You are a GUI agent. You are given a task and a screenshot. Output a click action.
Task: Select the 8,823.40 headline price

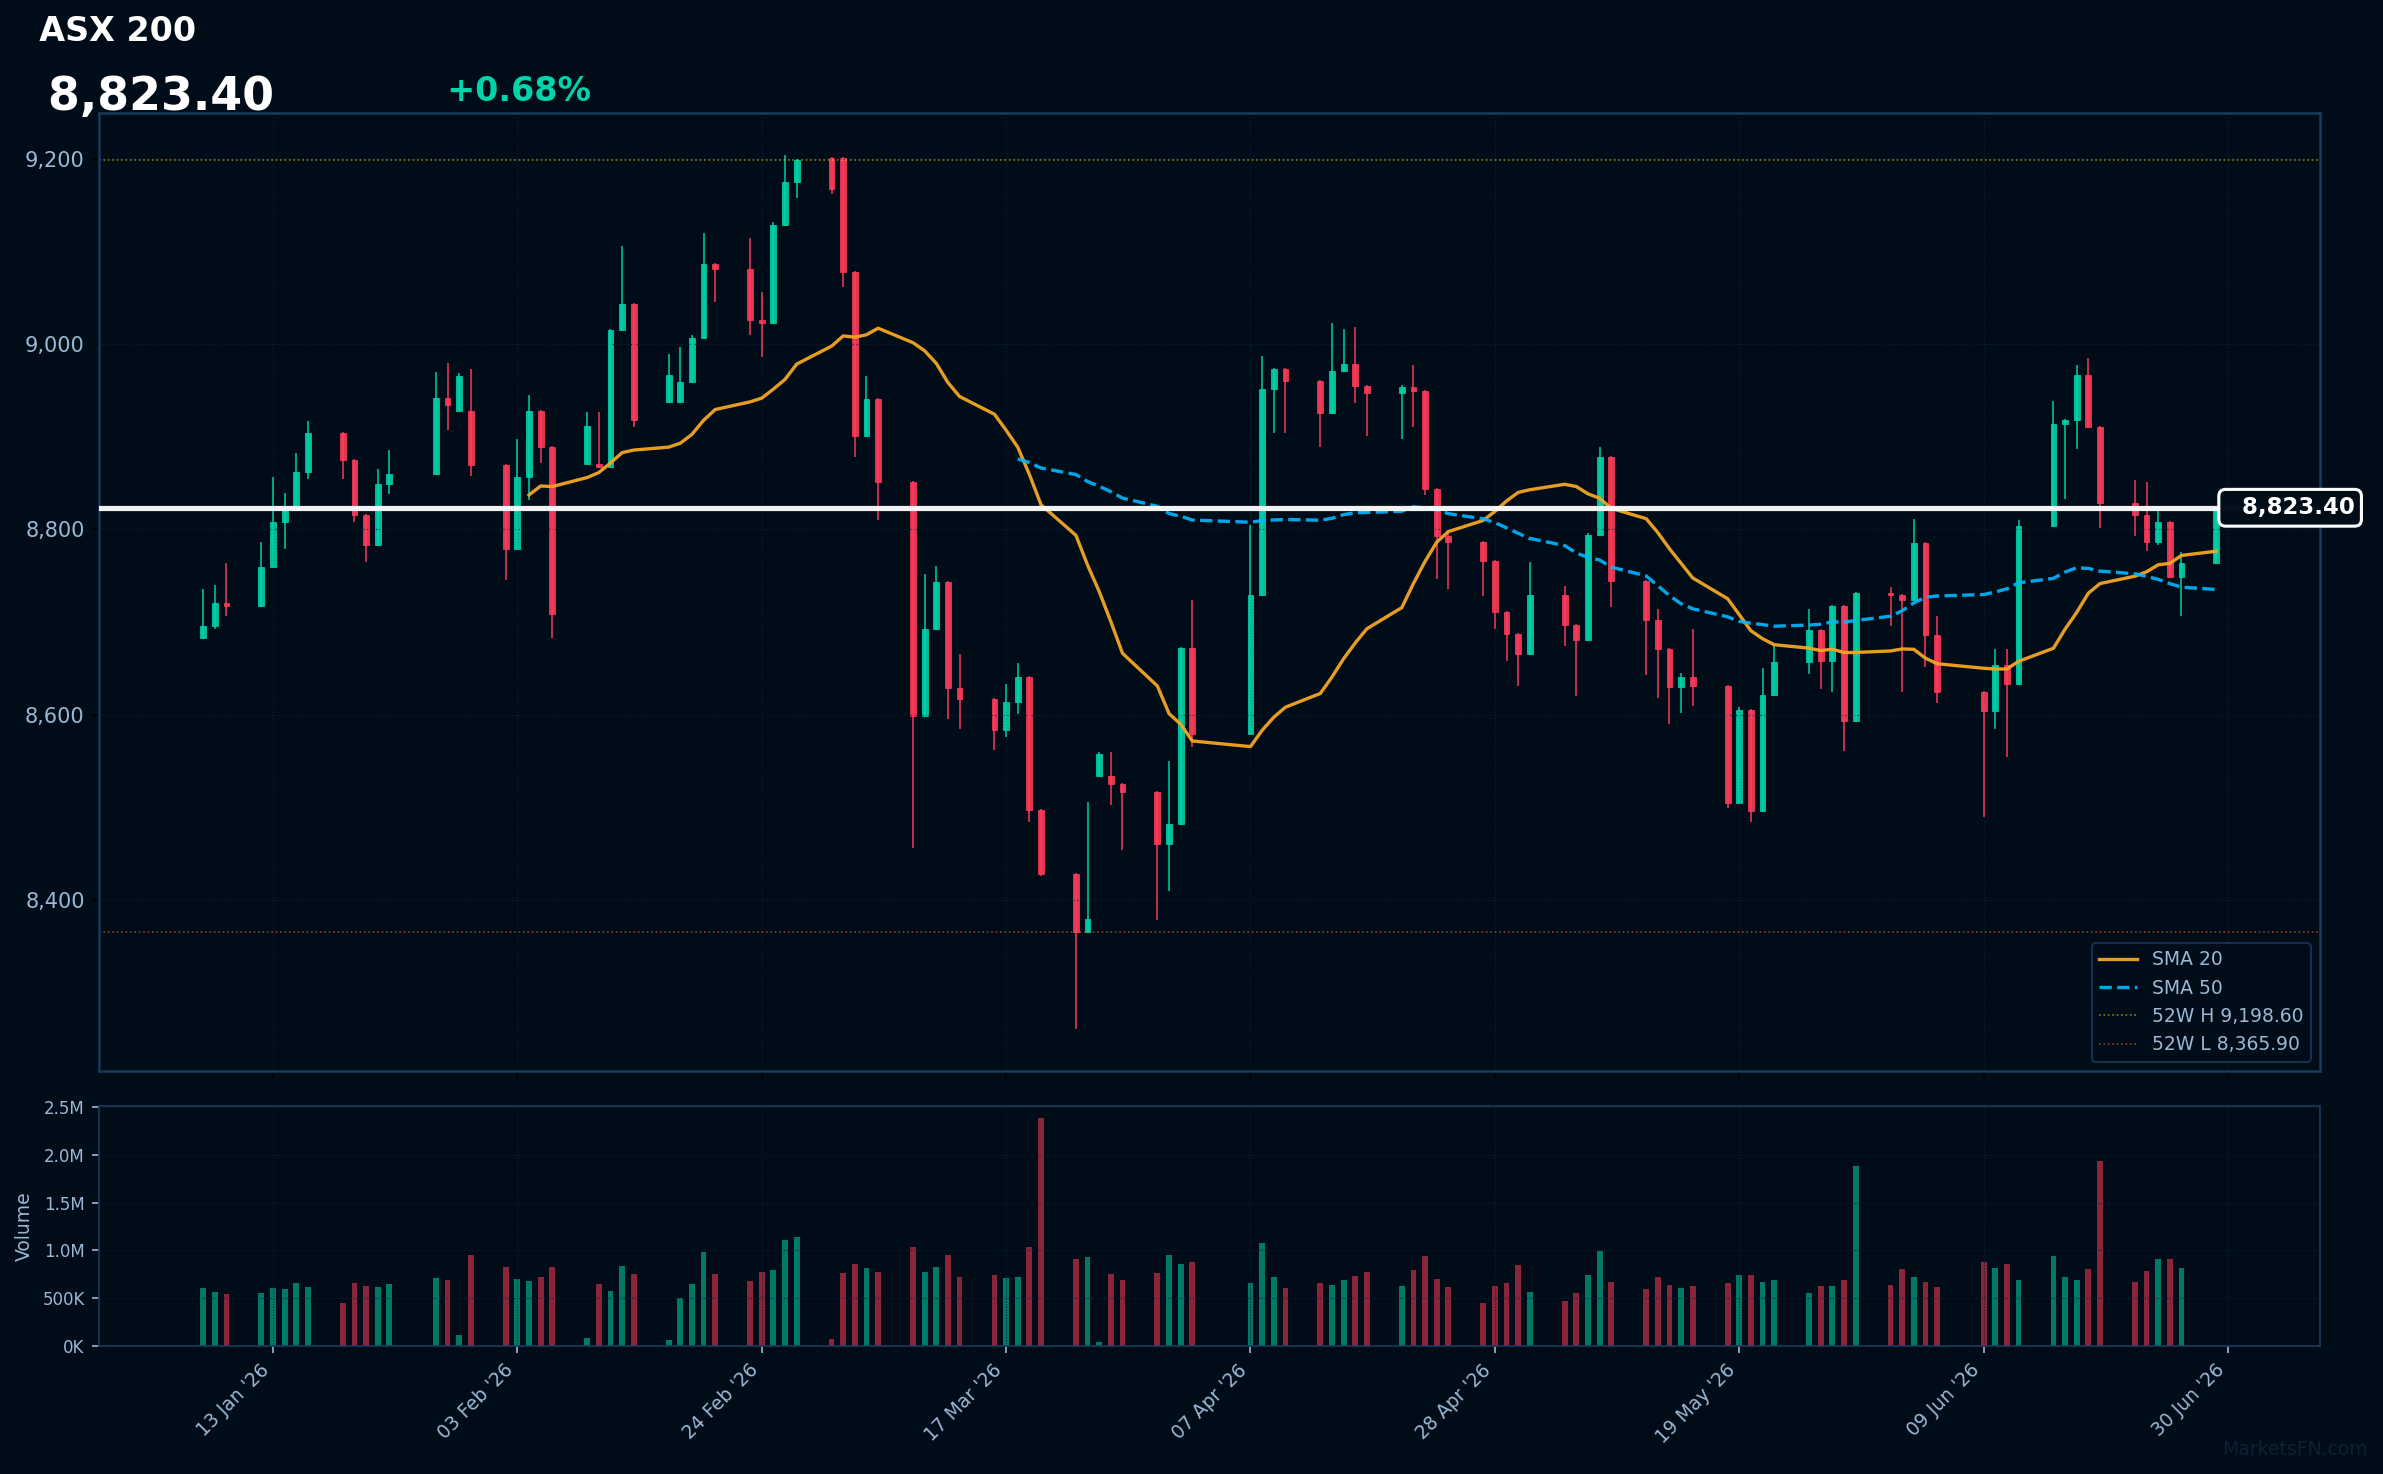point(161,95)
